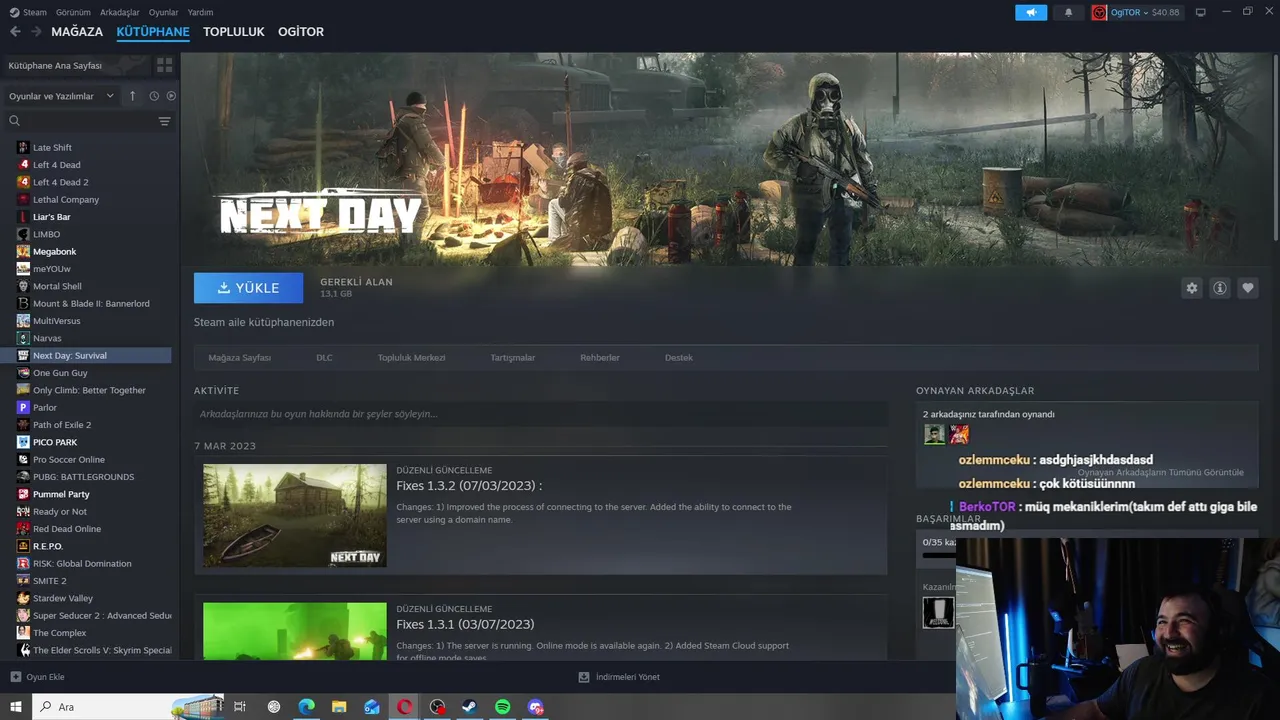This screenshot has height=720, width=1280.
Task: Open the Oyunlar menu
Action: 164,12
